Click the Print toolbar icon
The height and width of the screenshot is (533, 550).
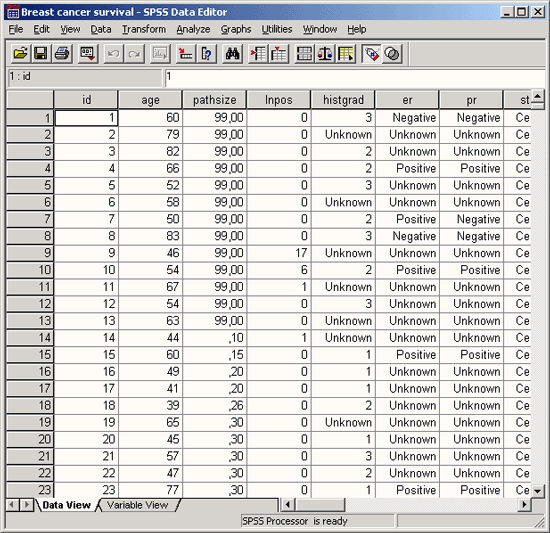coord(62,54)
